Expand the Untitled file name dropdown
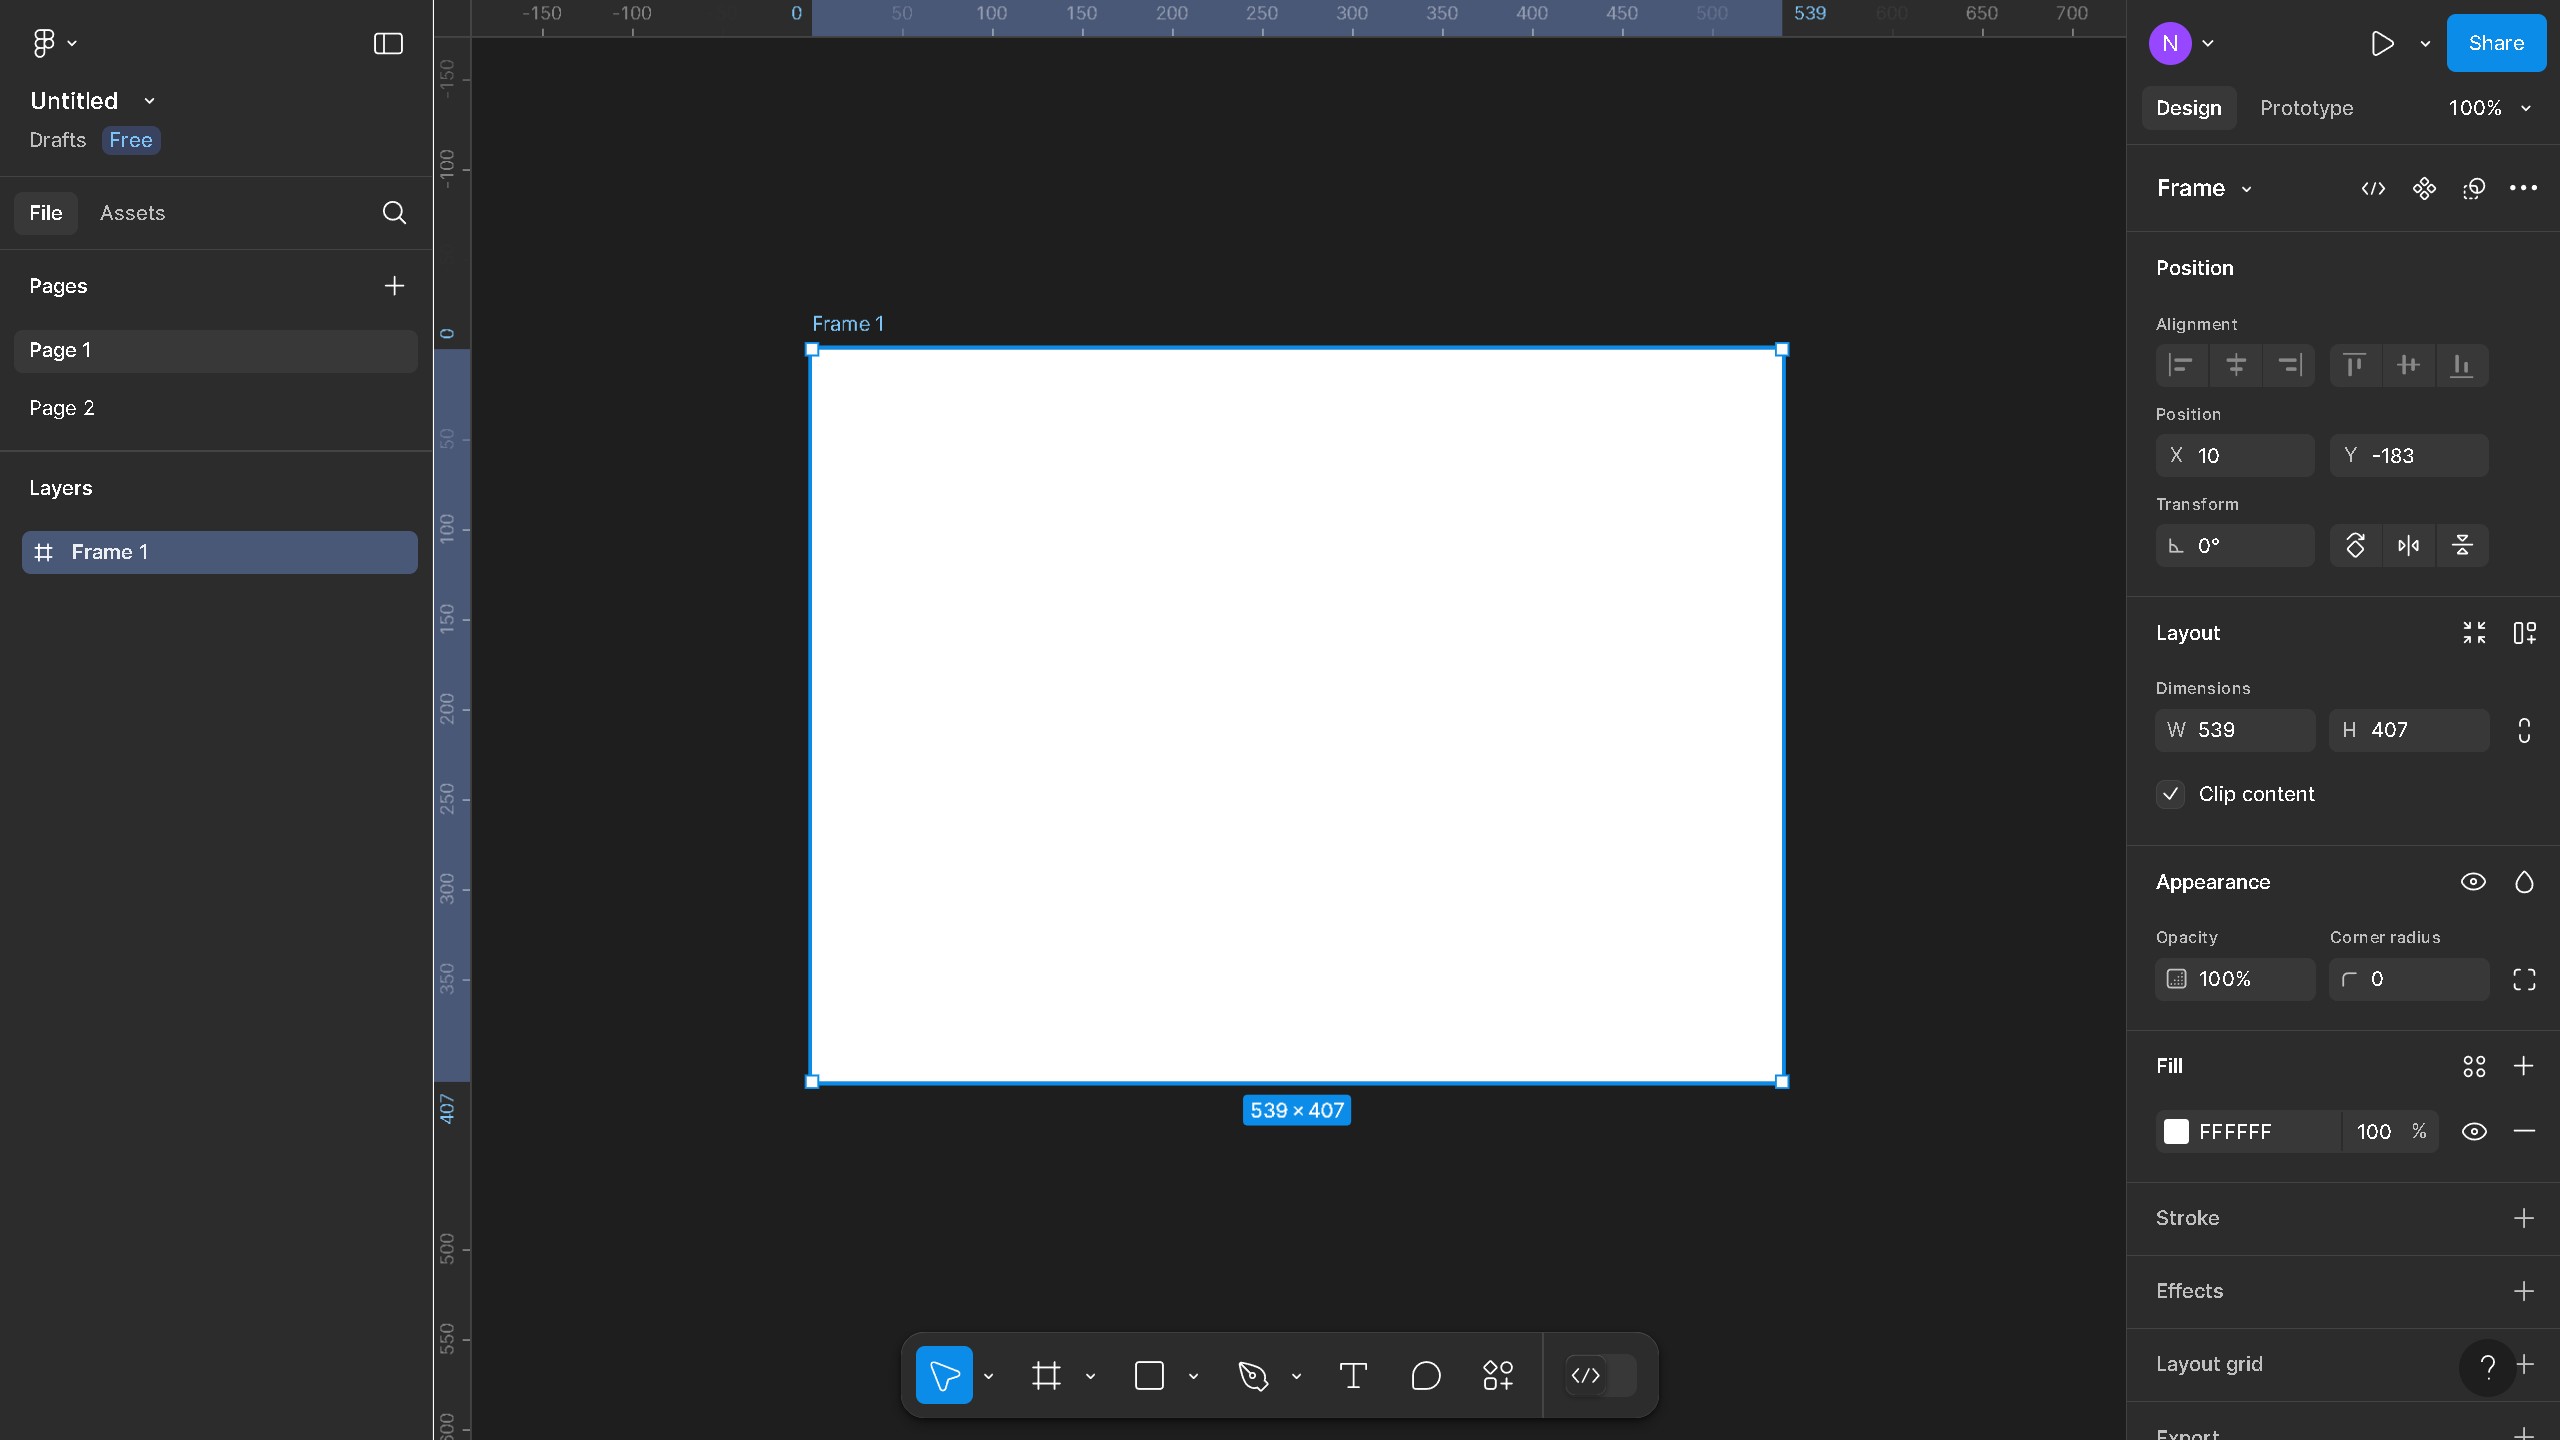The width and height of the screenshot is (2560, 1440). (148, 100)
